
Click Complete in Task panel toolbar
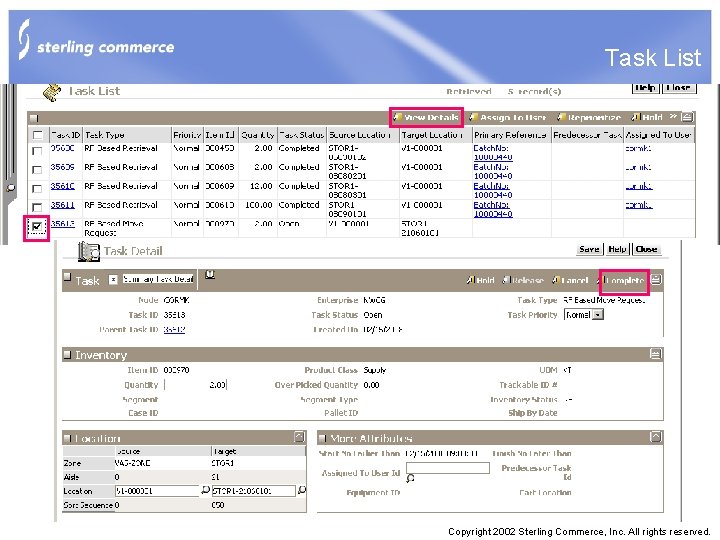click(x=622, y=280)
